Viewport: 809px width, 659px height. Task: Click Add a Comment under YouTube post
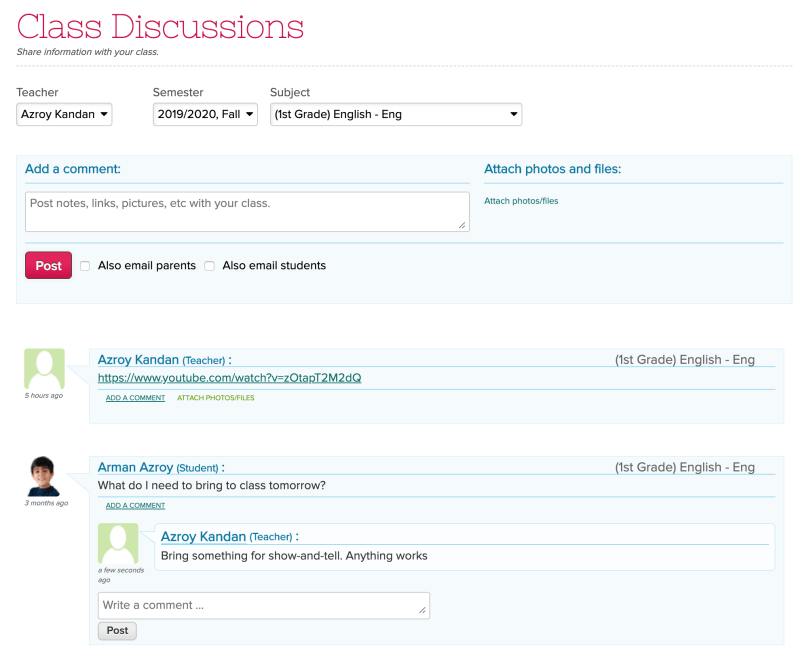coord(135,398)
